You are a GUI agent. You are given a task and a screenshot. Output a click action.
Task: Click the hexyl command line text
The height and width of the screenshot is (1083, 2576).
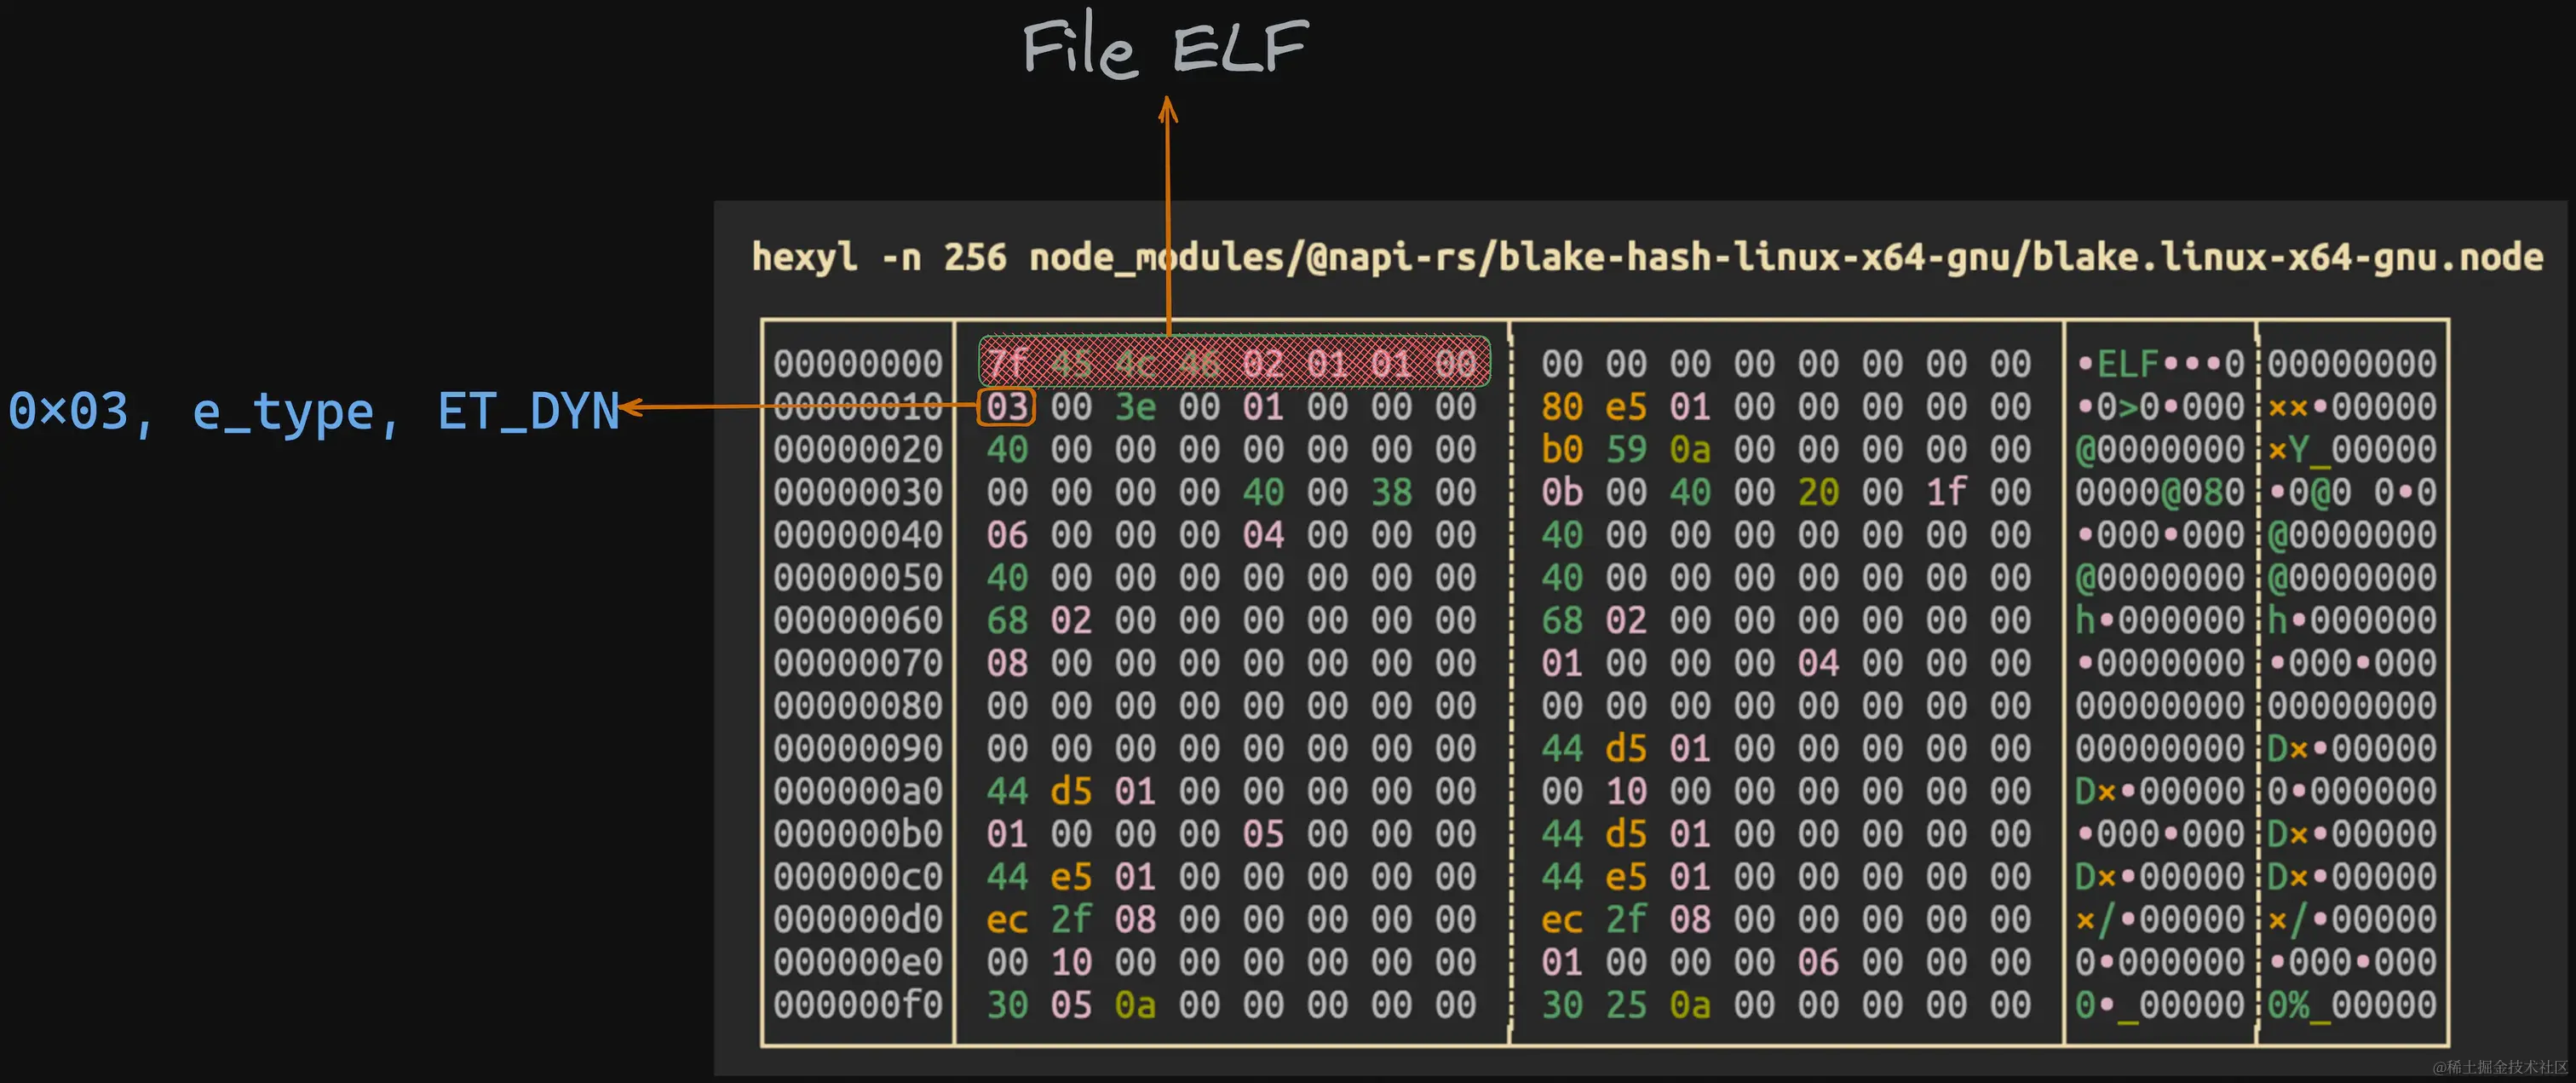click(x=1646, y=257)
